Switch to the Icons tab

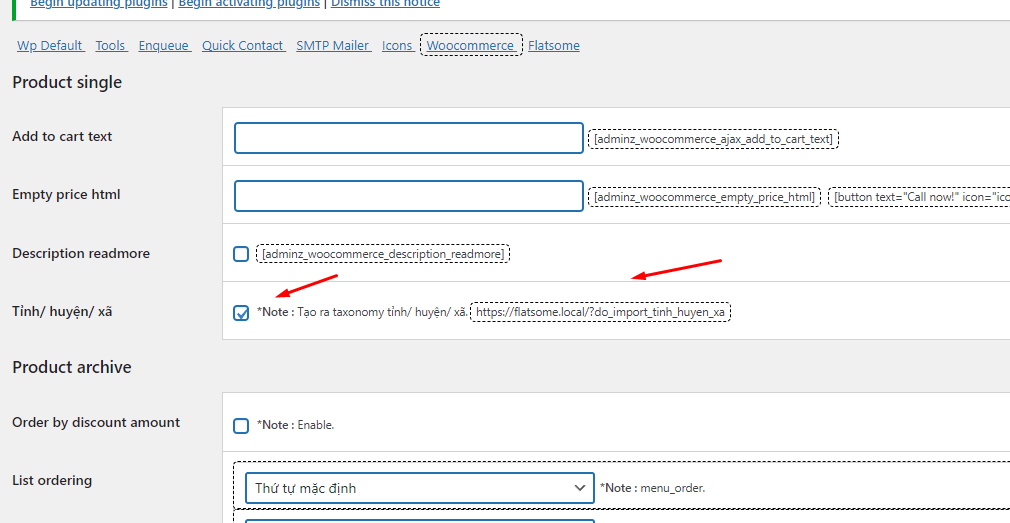click(397, 46)
